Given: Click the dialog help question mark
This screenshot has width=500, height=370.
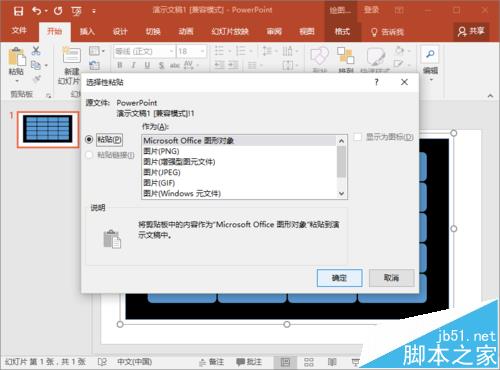Looking at the screenshot, I should click(376, 82).
